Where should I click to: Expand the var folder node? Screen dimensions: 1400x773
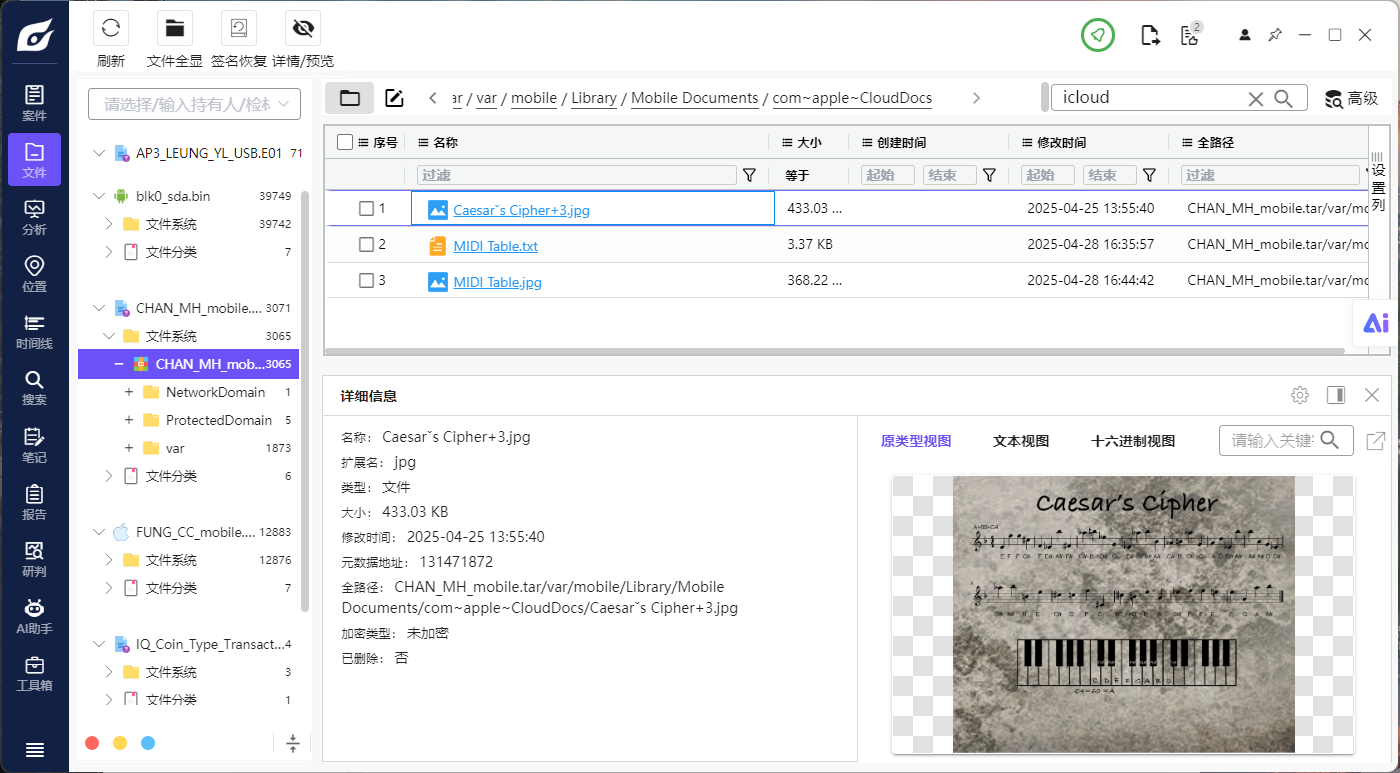click(129, 448)
